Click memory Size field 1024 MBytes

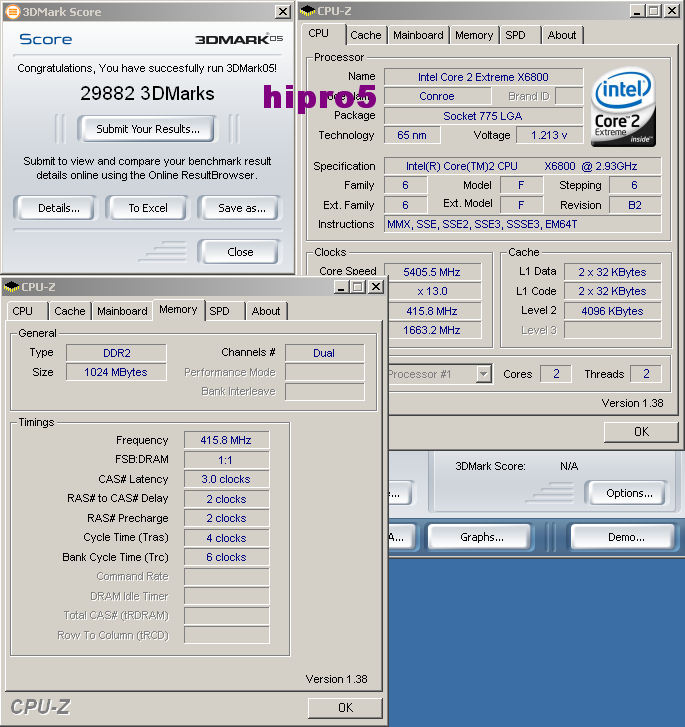[116, 372]
